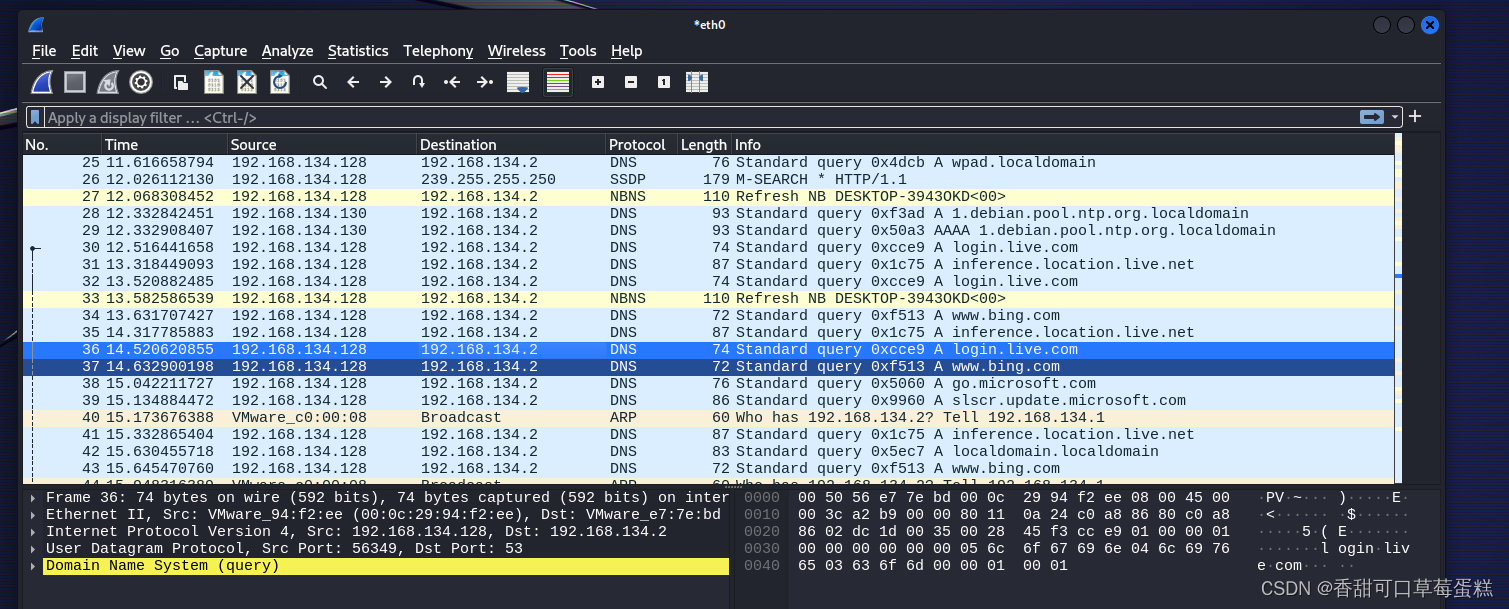The height and width of the screenshot is (609, 1509).
Task: Restart the current capture
Action: pos(108,82)
